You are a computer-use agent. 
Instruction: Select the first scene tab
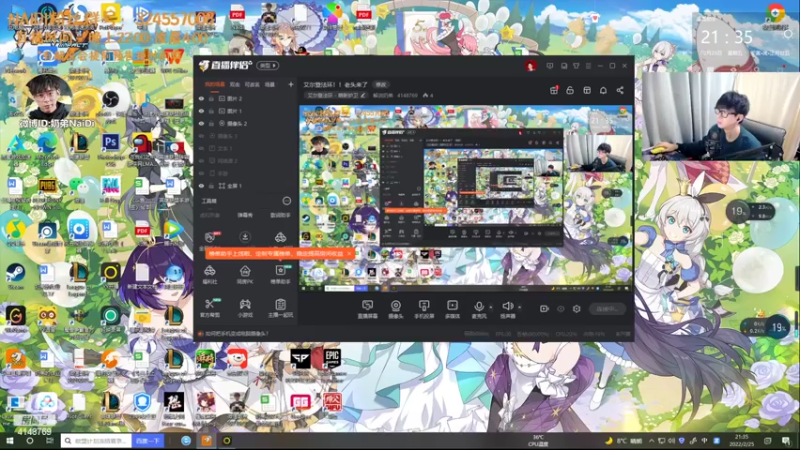coord(214,84)
